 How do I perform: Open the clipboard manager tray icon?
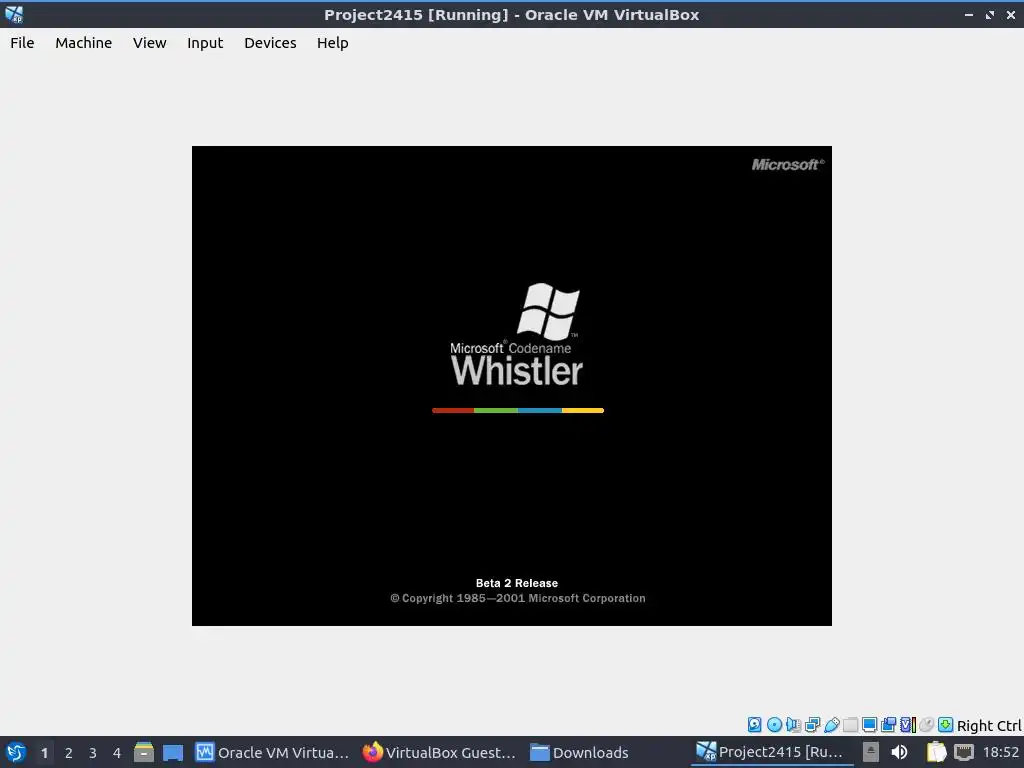[x=936, y=752]
